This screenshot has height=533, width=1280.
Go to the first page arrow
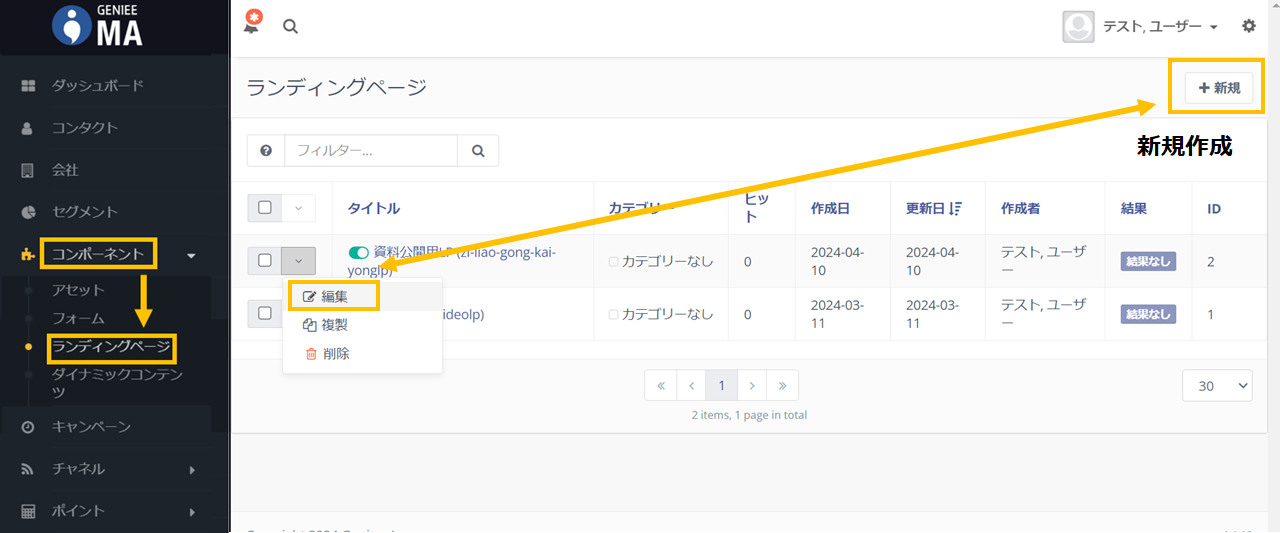tap(661, 385)
